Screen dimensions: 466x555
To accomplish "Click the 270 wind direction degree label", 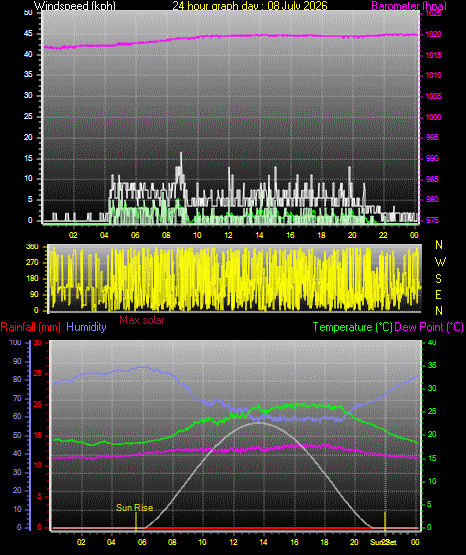I will 32,263.
